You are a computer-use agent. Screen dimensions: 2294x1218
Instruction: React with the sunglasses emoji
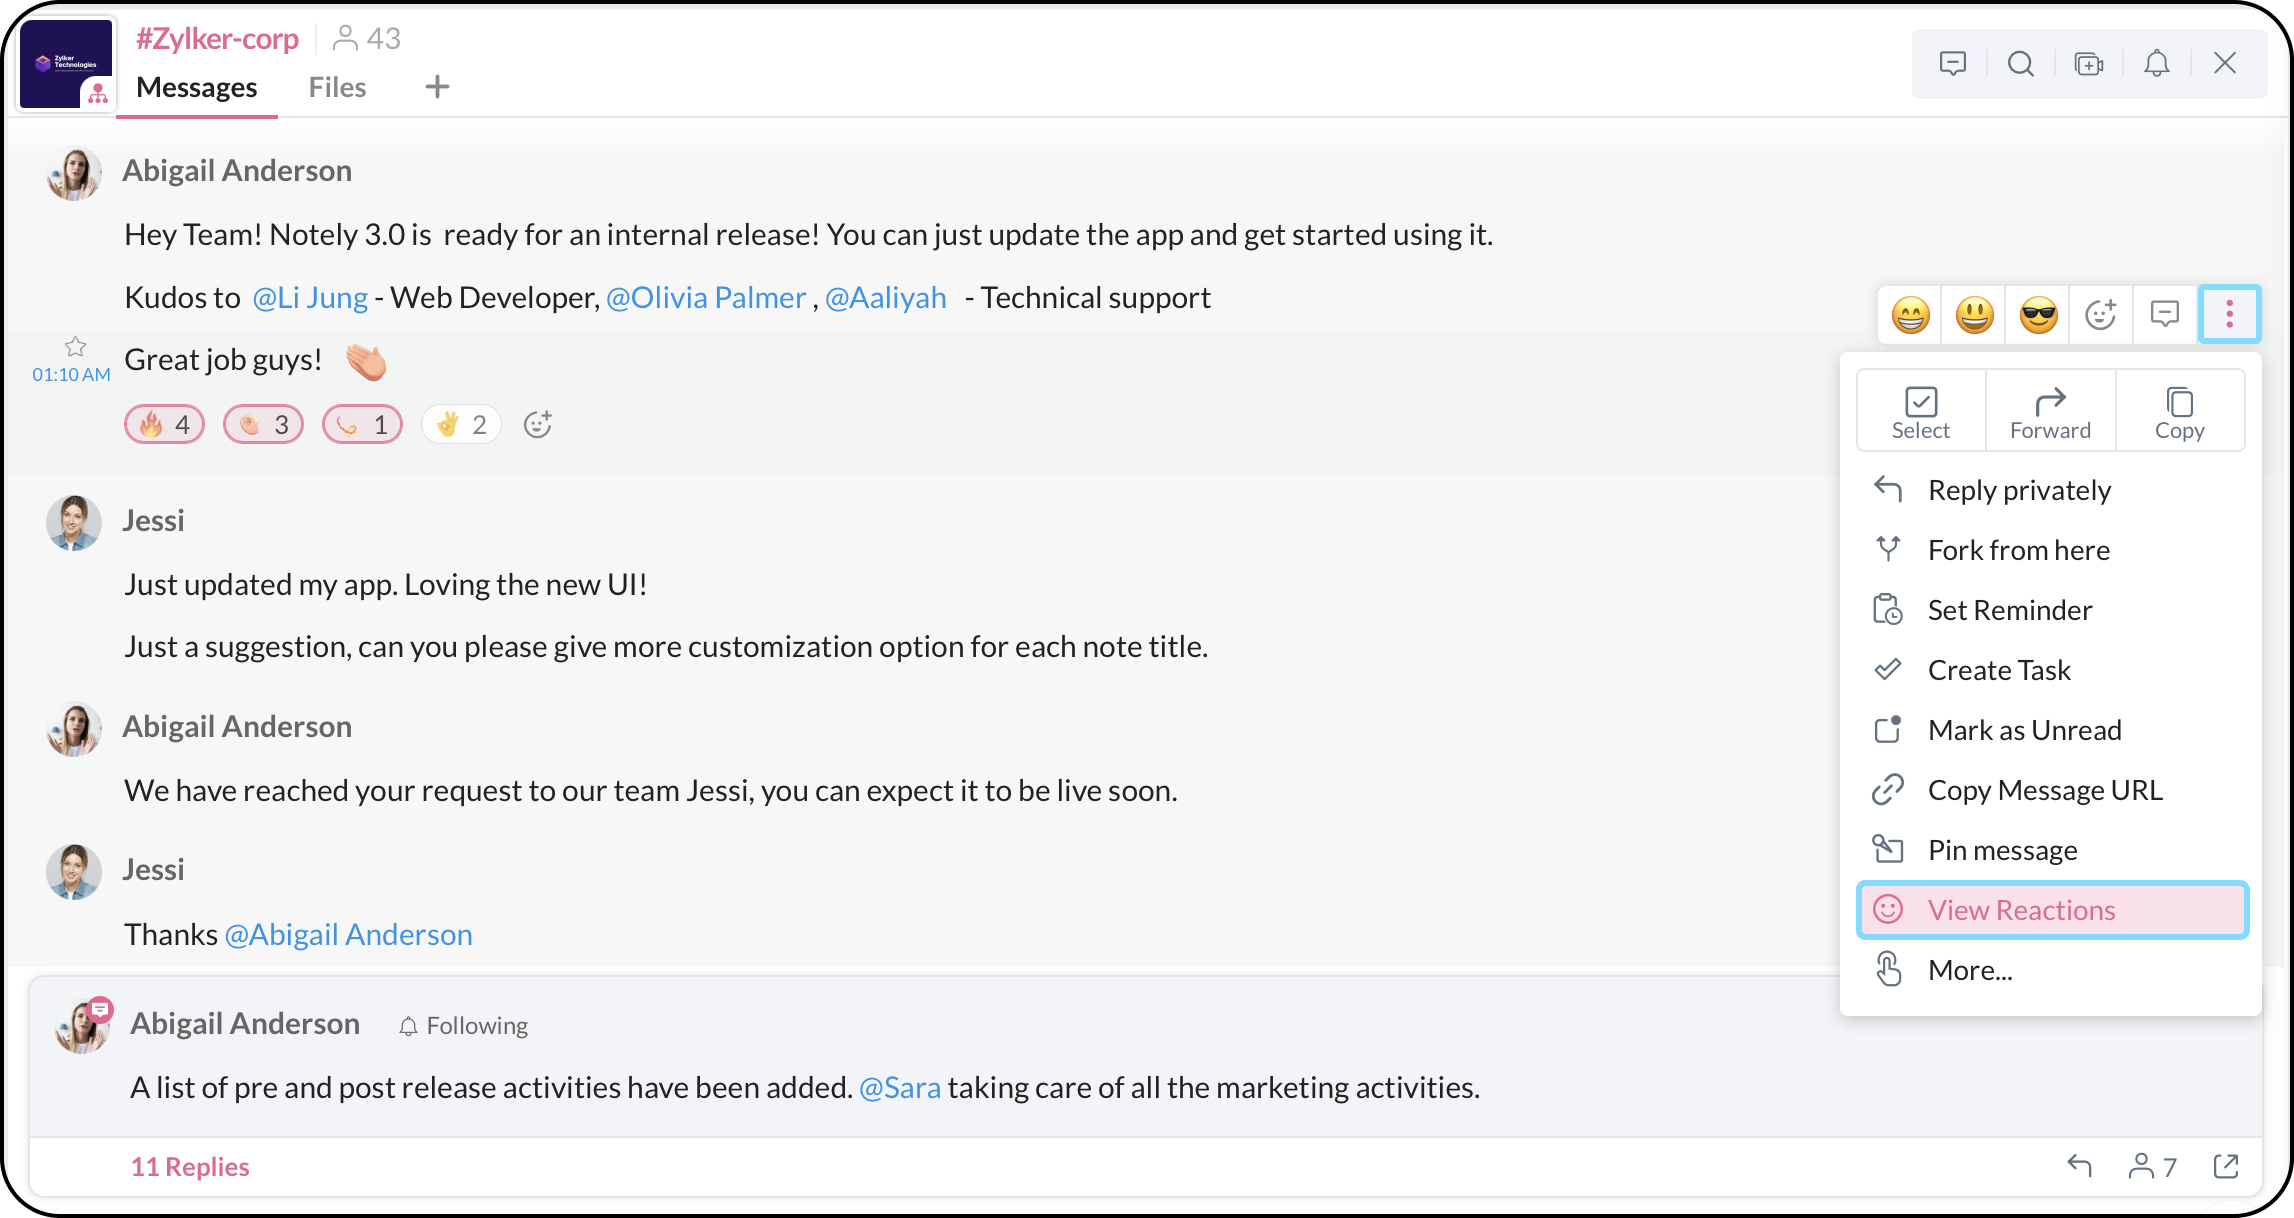point(2038,316)
